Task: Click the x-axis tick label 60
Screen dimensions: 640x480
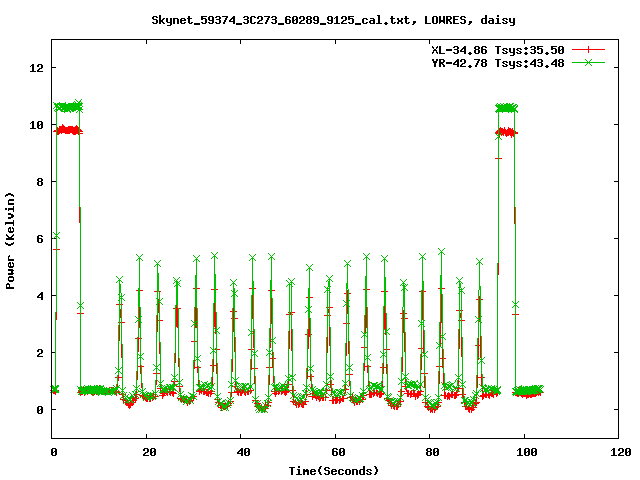Action: click(338, 452)
